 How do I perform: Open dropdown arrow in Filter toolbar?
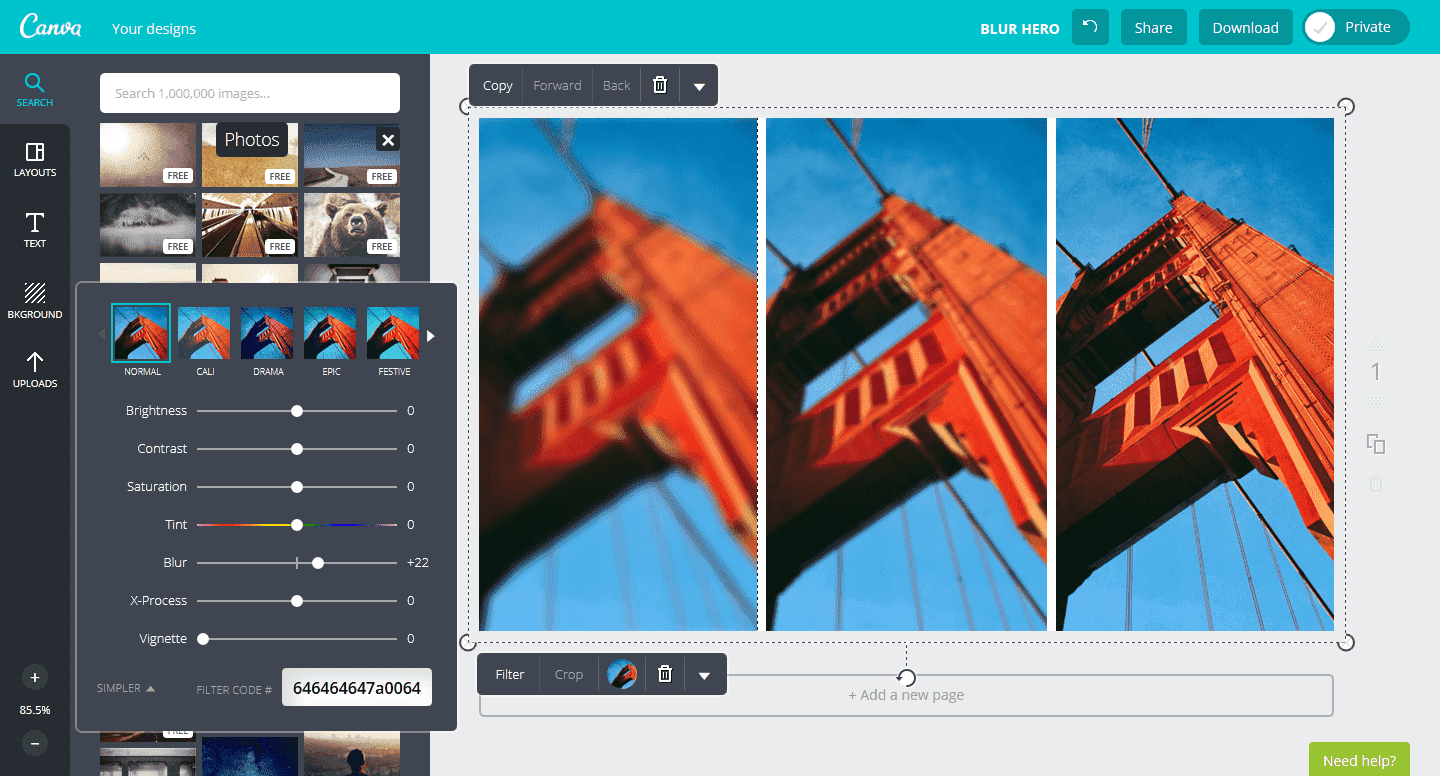704,675
